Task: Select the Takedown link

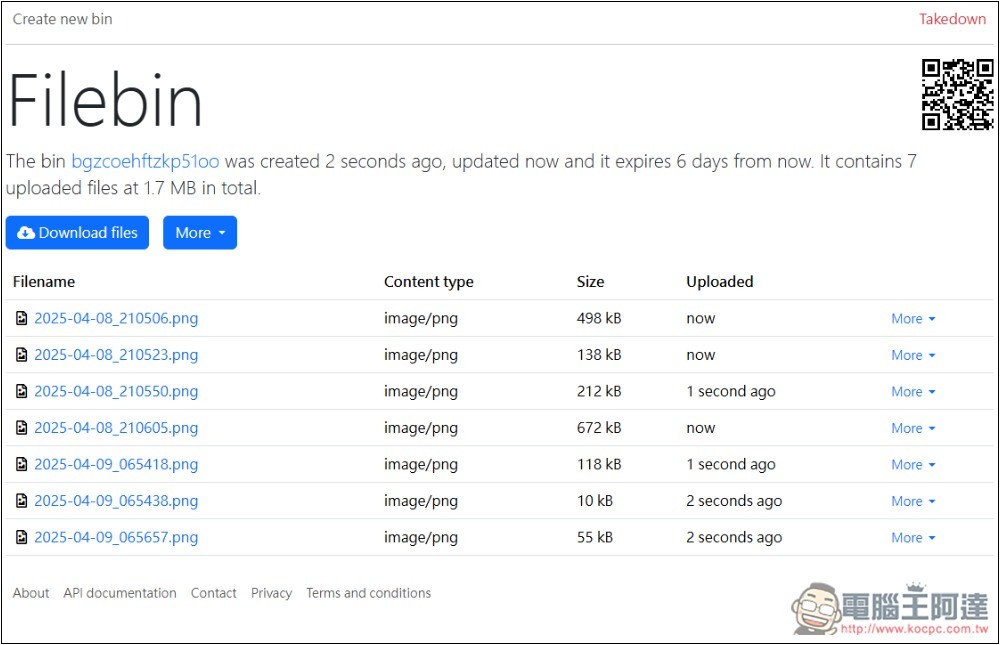Action: (952, 19)
